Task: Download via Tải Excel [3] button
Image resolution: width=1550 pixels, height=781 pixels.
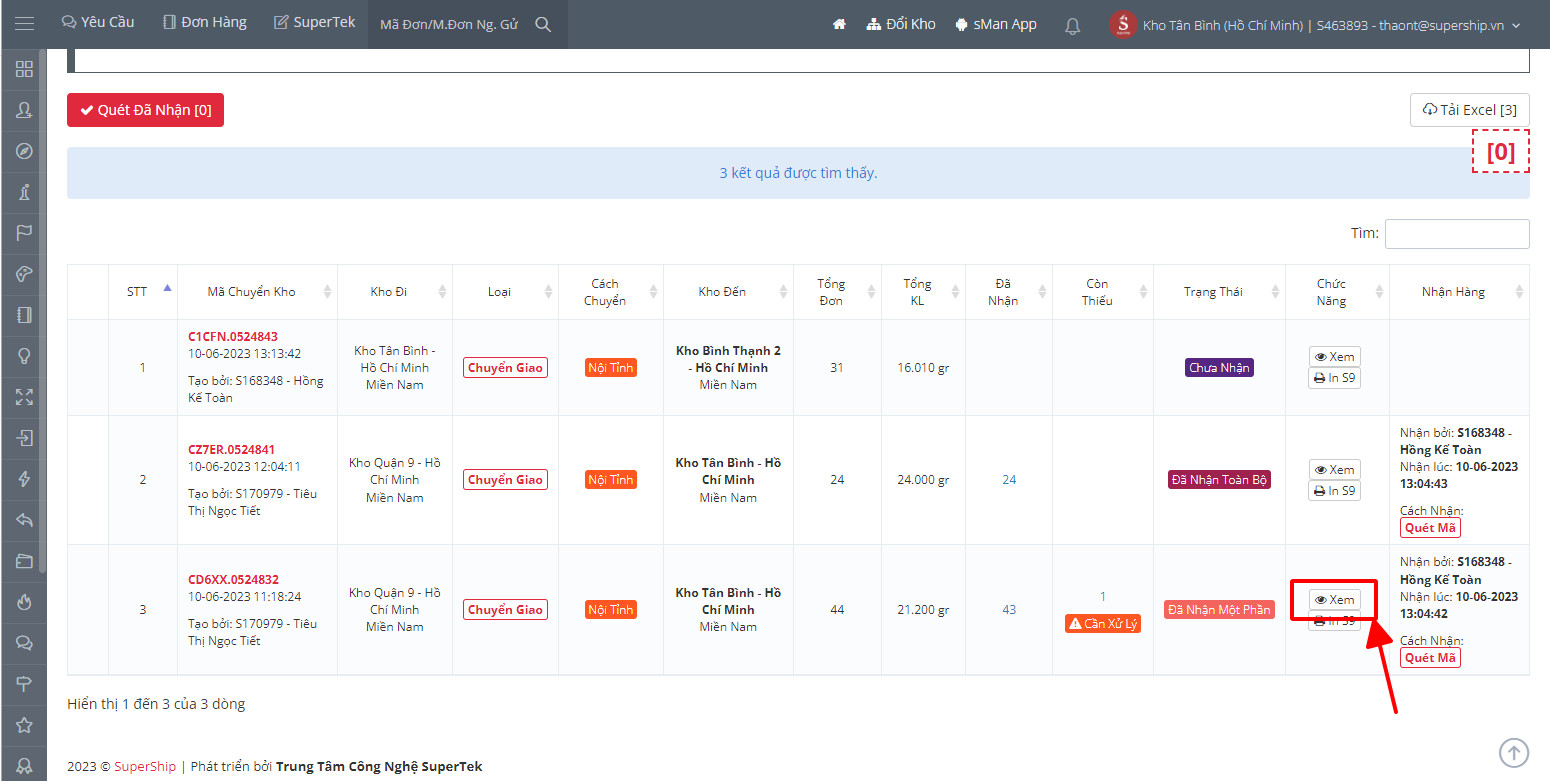Action: (1469, 110)
